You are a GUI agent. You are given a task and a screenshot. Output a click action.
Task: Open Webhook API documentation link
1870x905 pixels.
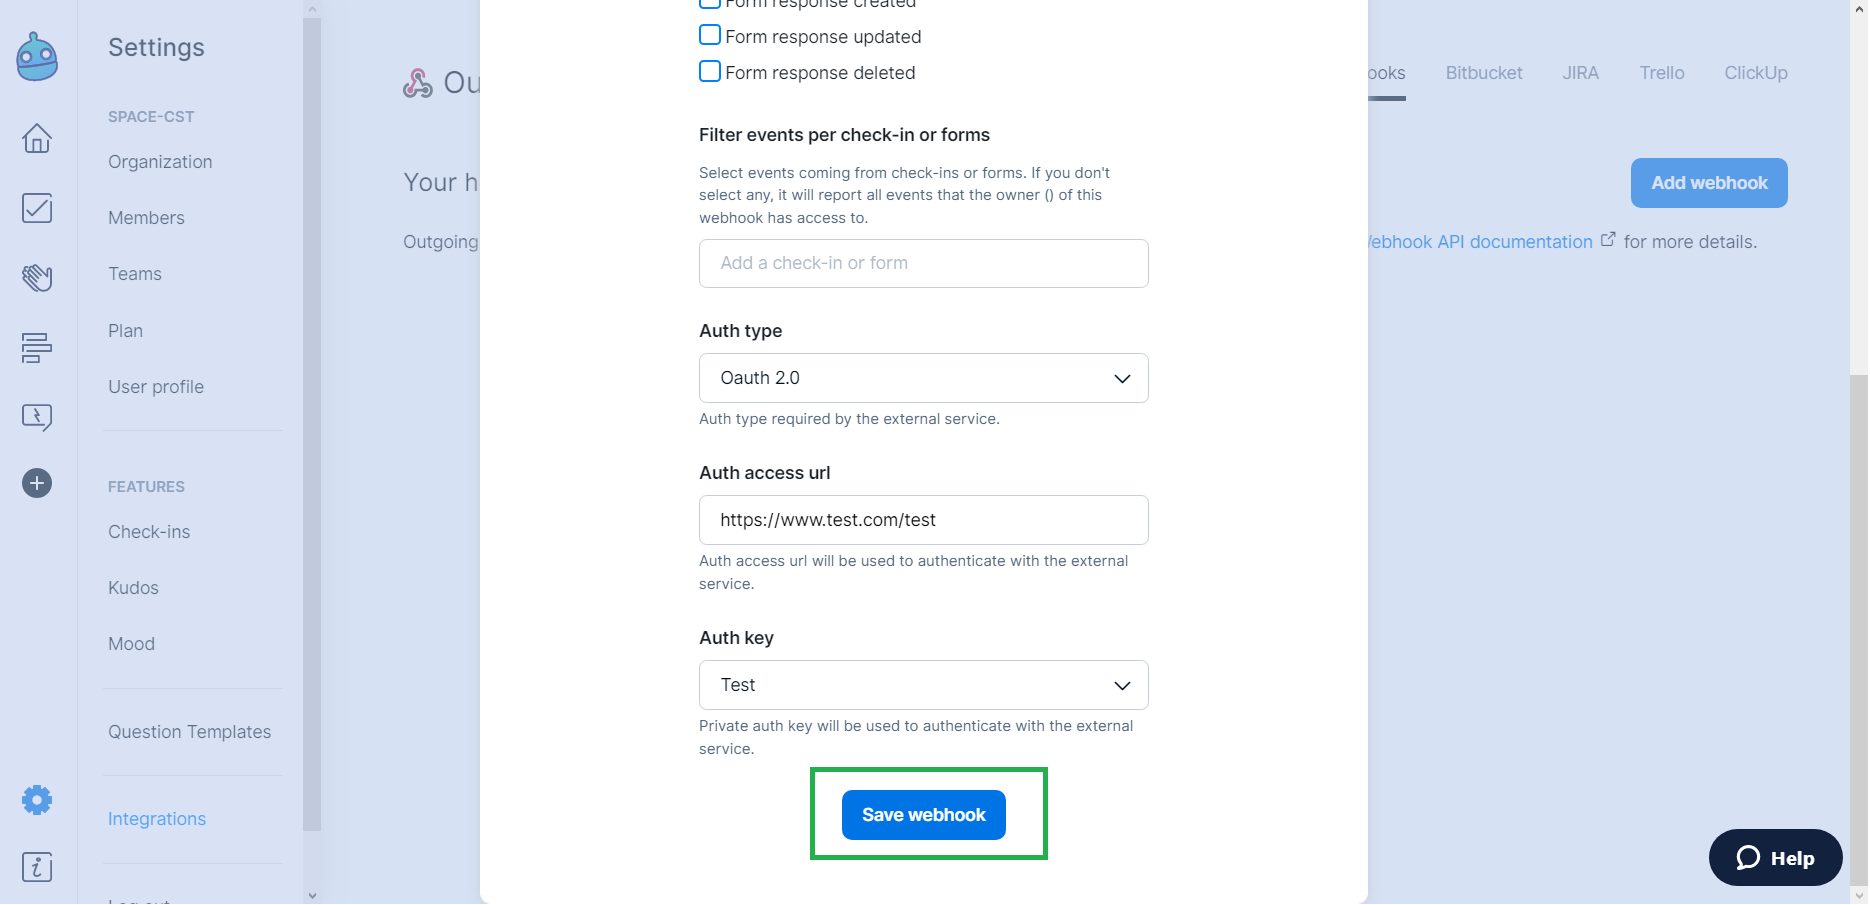(x=1480, y=242)
